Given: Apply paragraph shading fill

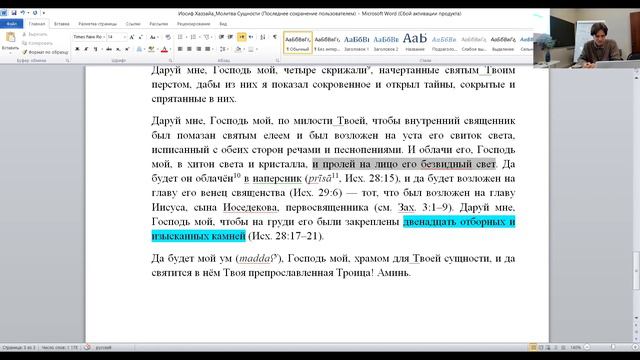Looking at the screenshot, I should coord(238,49).
